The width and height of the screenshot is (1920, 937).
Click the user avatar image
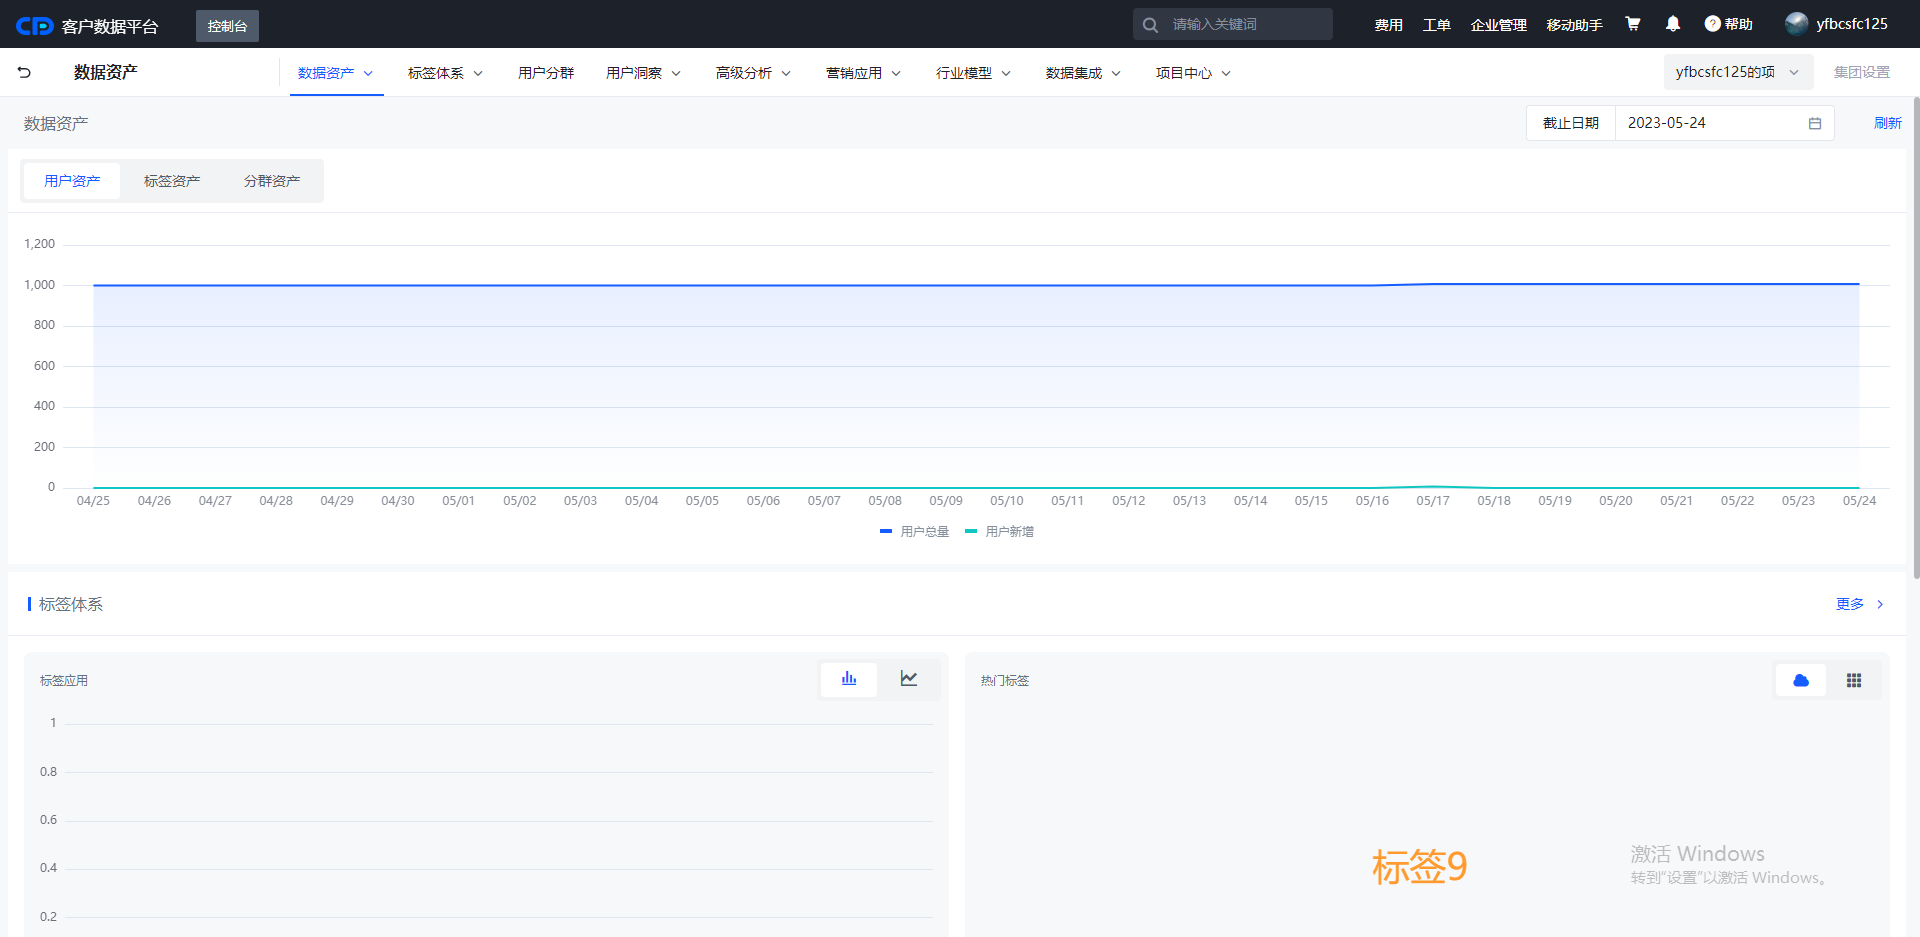click(x=1797, y=24)
